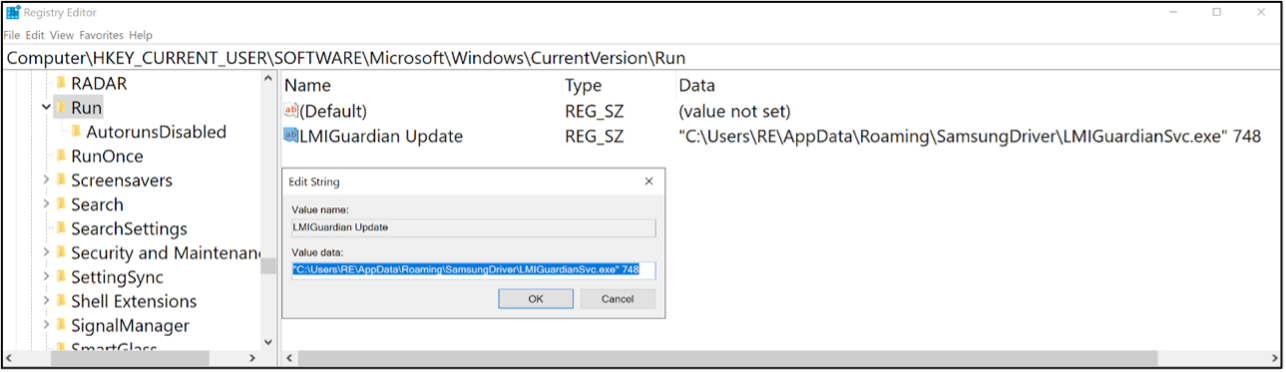Viewport: 1286px width, 372px height.
Task: Click the tree pane vertical scrollbar thumb
Action: click(268, 265)
